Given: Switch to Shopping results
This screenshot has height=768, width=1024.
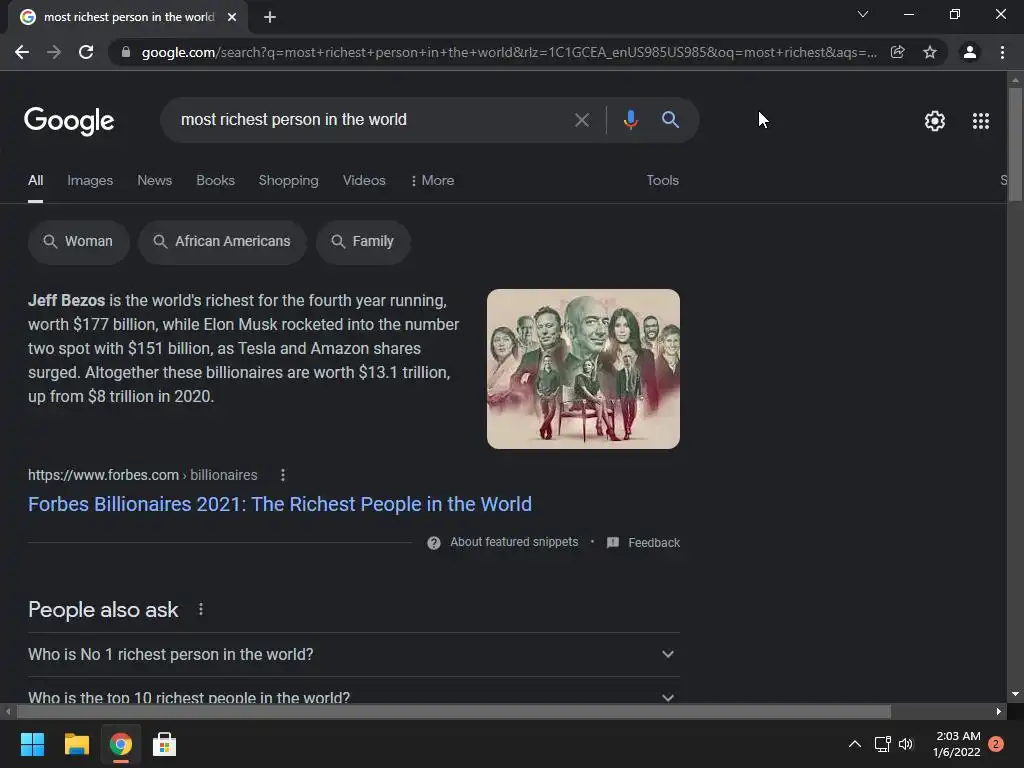Looking at the screenshot, I should pos(289,180).
